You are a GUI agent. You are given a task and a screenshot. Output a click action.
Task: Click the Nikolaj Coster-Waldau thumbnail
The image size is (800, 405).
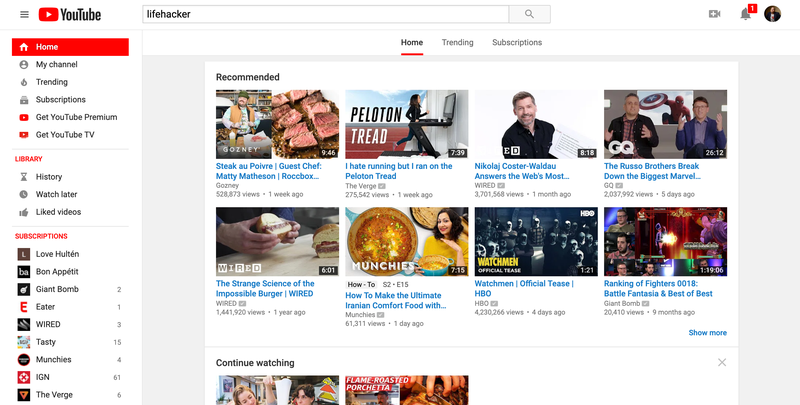[536, 124]
